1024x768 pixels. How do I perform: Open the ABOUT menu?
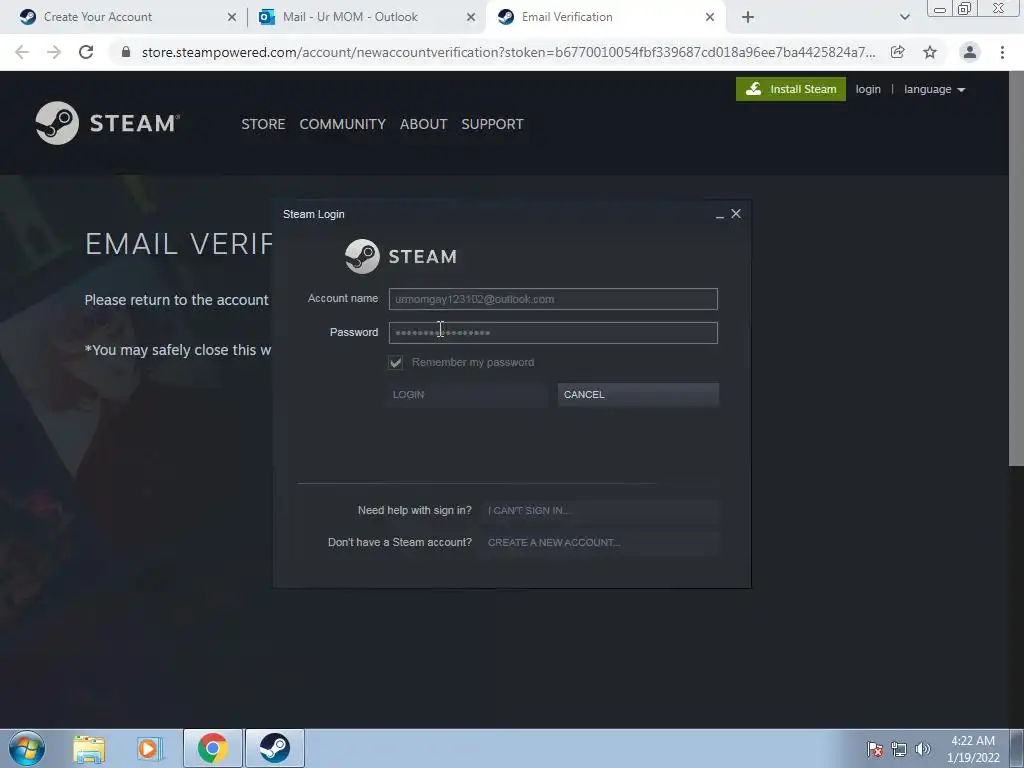(423, 124)
